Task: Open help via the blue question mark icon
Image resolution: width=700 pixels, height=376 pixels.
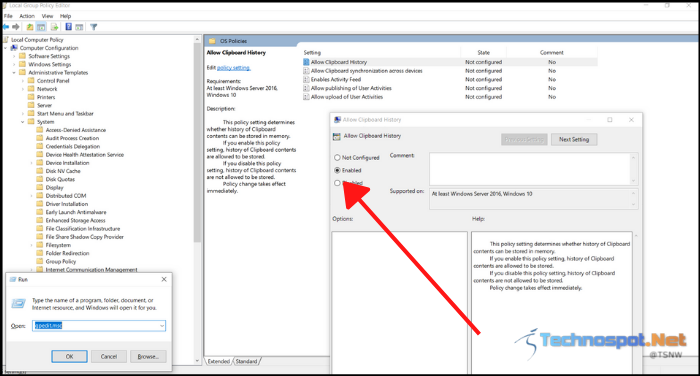Action: click(68, 27)
